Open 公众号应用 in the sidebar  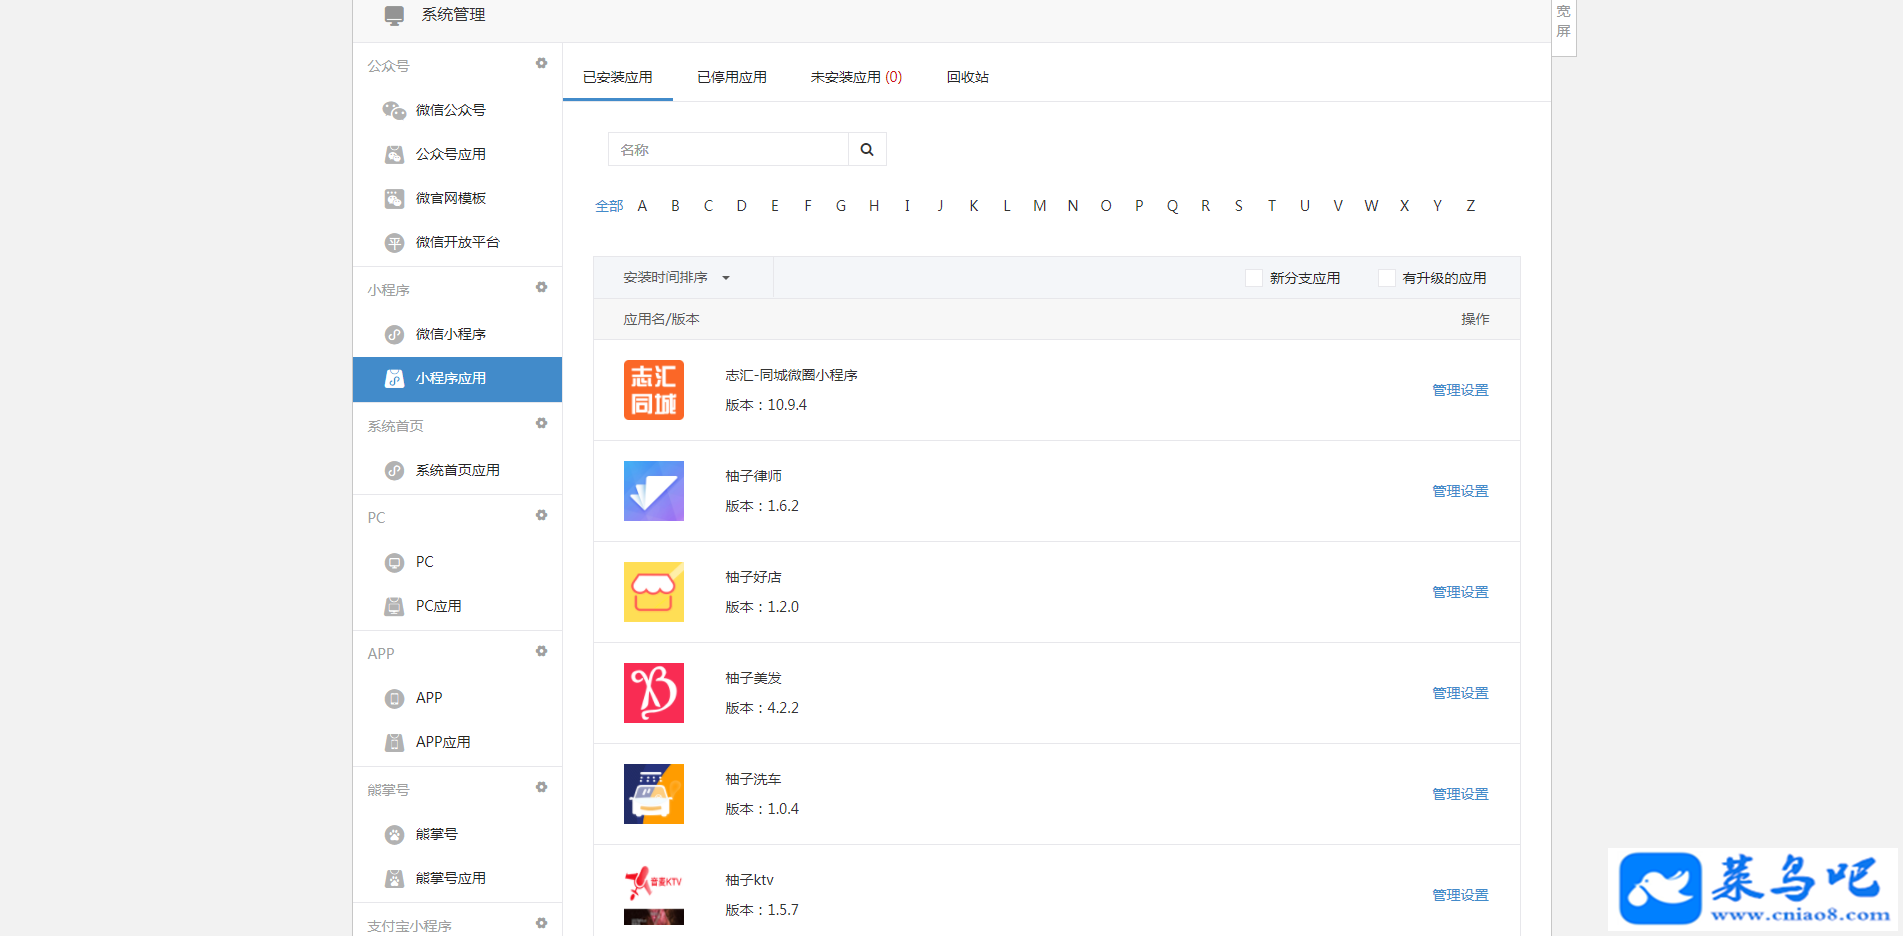click(457, 154)
